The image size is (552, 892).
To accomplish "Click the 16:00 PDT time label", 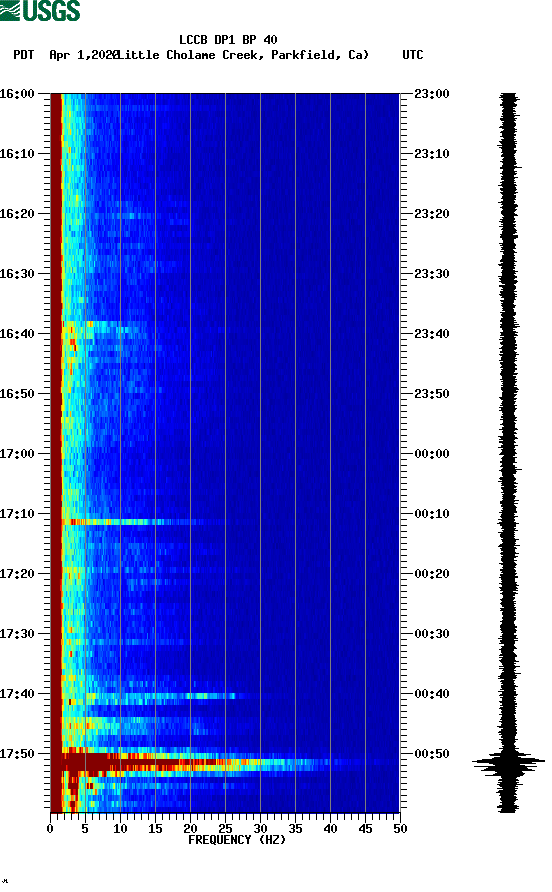I will point(17,94).
